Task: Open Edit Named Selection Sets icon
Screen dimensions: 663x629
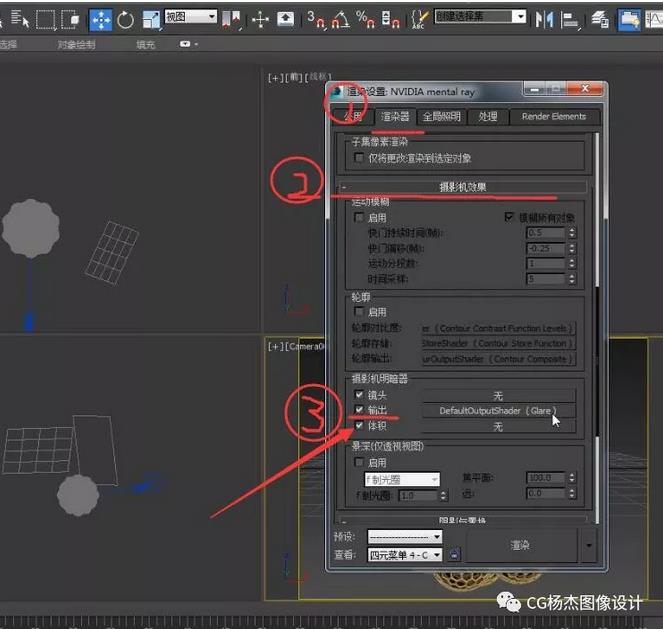Action: pos(419,19)
